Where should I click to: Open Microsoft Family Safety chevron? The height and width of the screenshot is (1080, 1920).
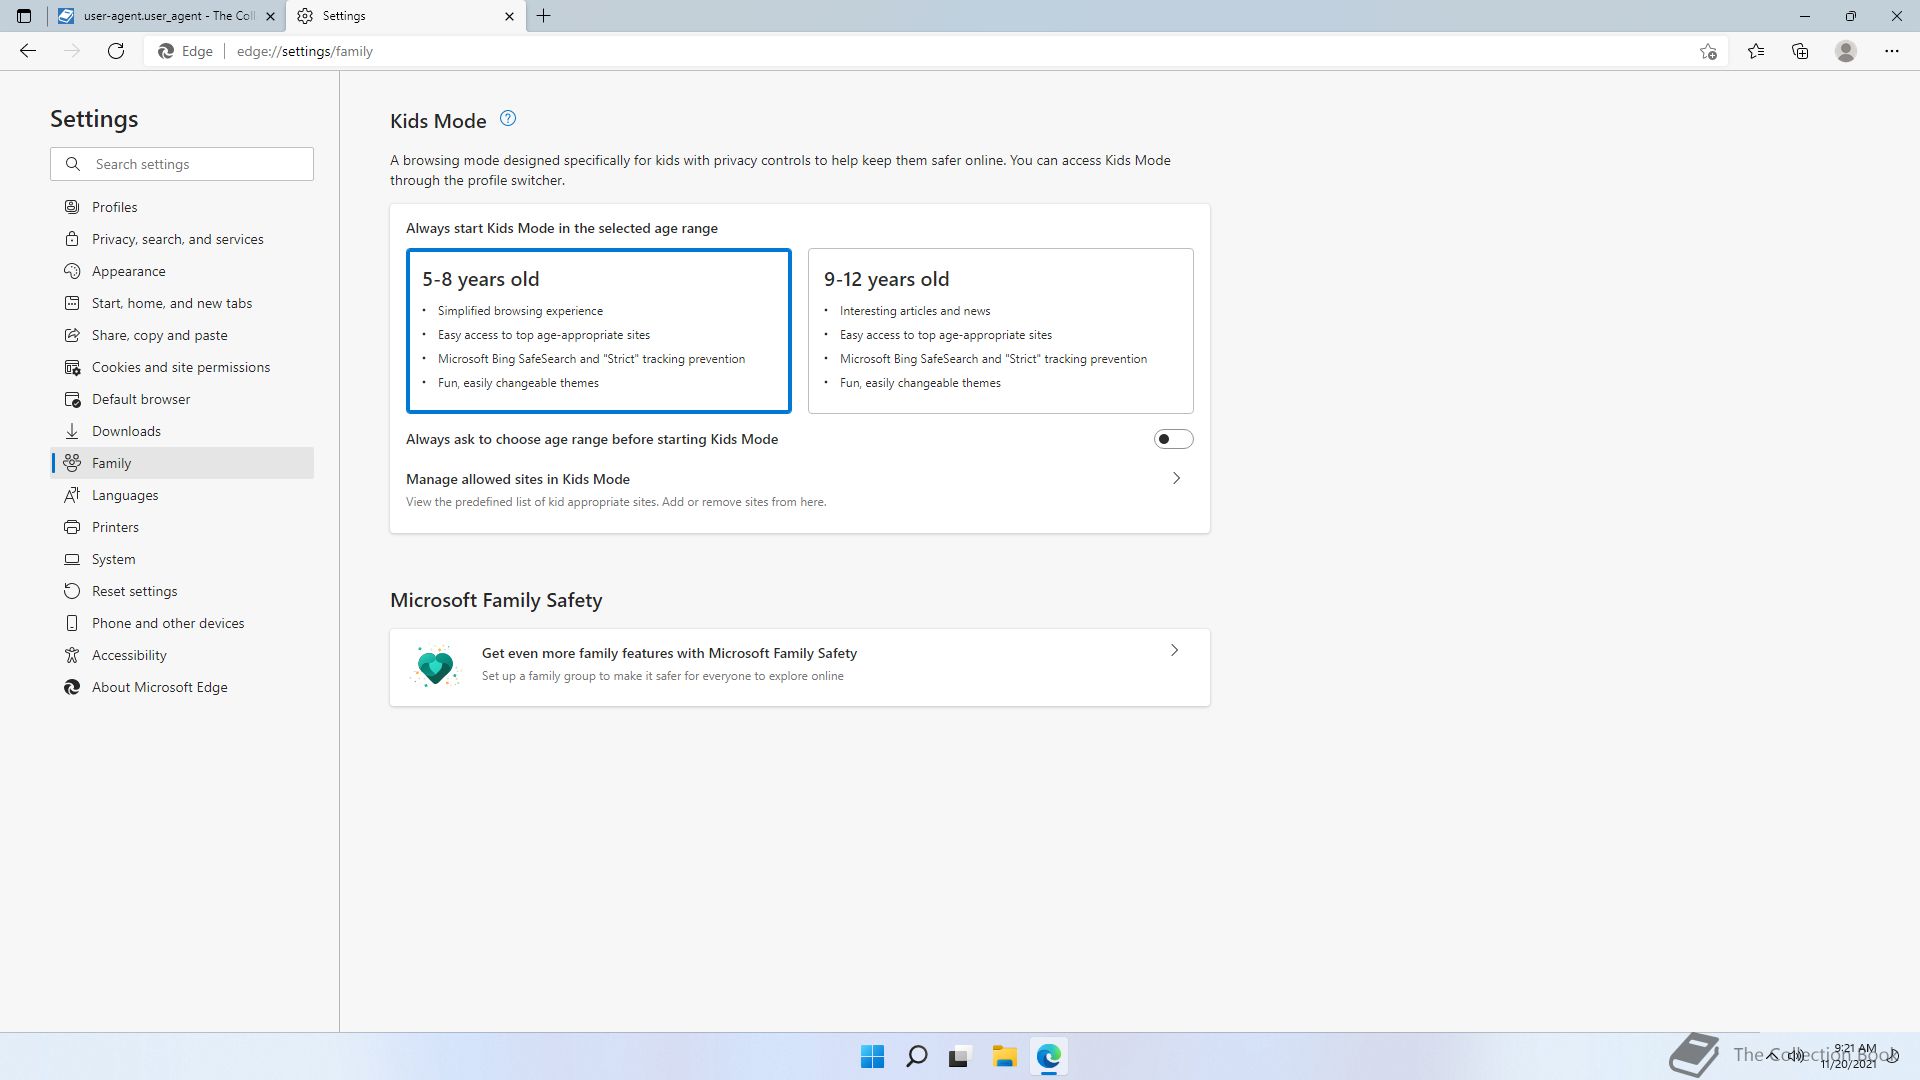[1174, 650]
